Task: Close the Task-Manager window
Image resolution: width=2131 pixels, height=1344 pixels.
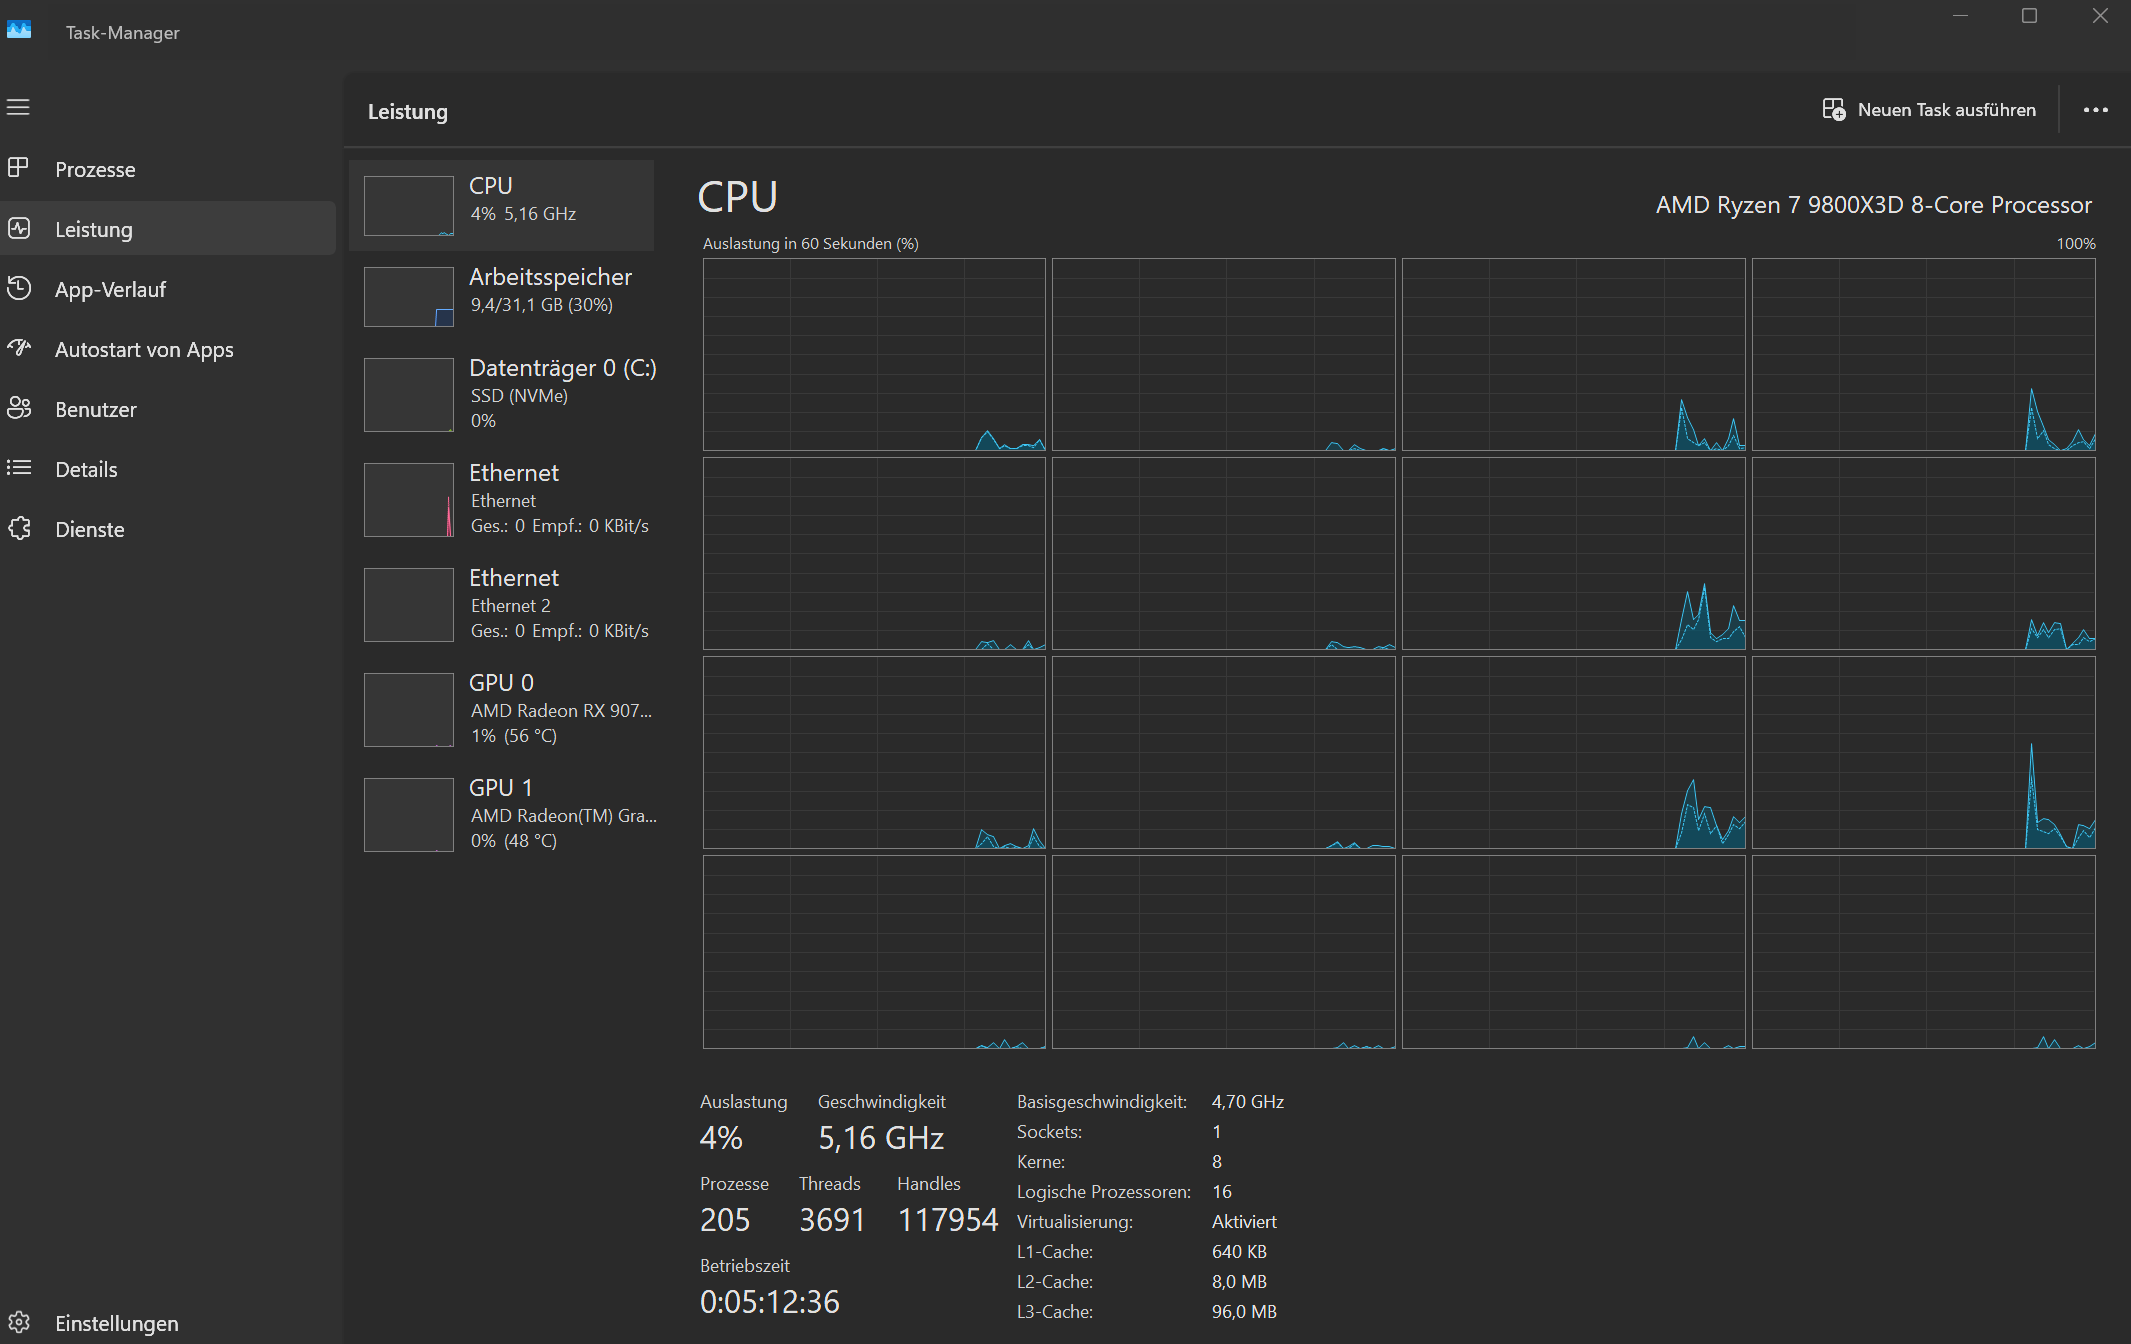Action: tap(2100, 16)
